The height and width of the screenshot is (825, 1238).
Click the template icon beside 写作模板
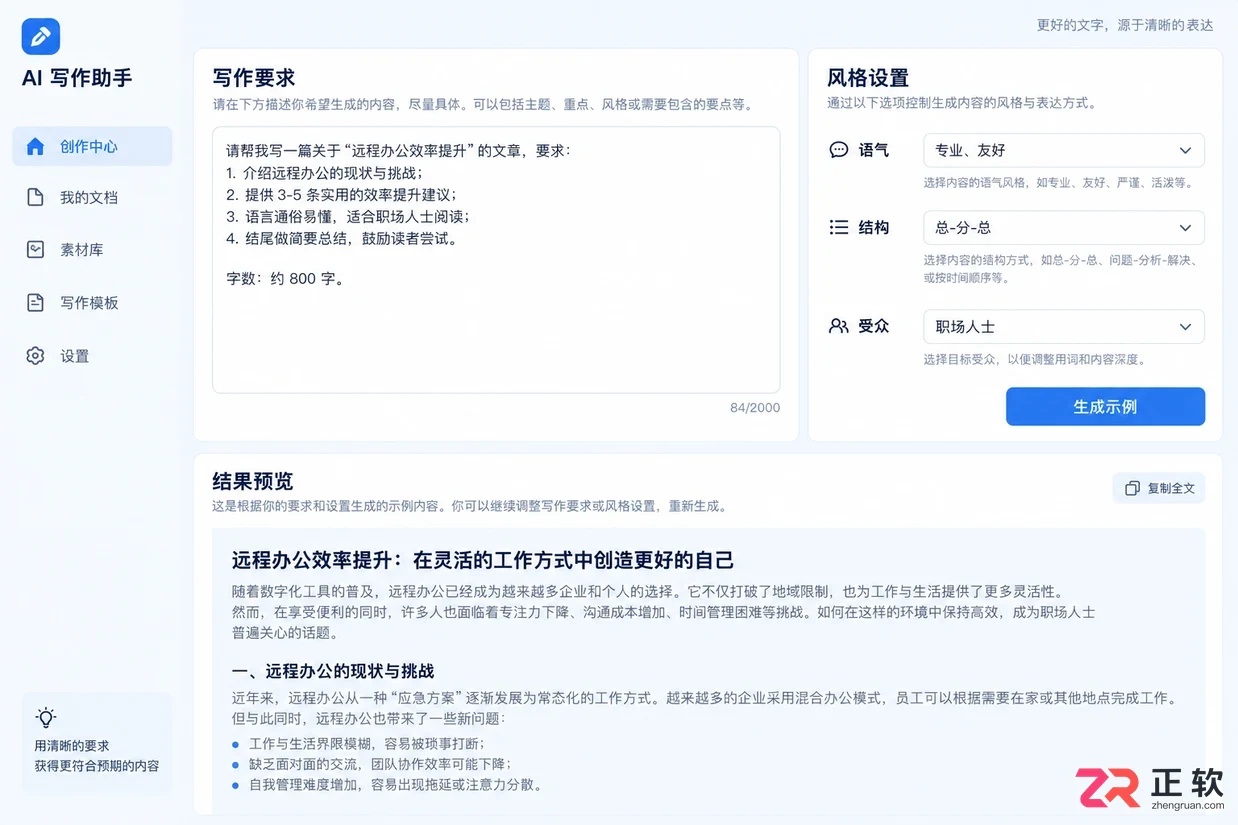pyautogui.click(x=35, y=302)
